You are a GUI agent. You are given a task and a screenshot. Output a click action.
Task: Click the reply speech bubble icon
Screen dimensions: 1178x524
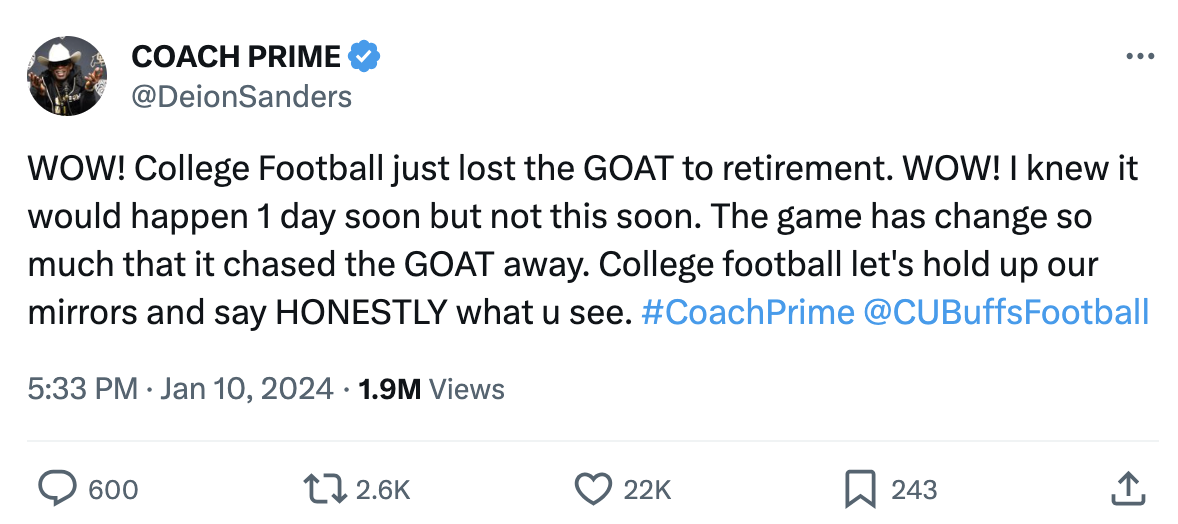tap(57, 489)
